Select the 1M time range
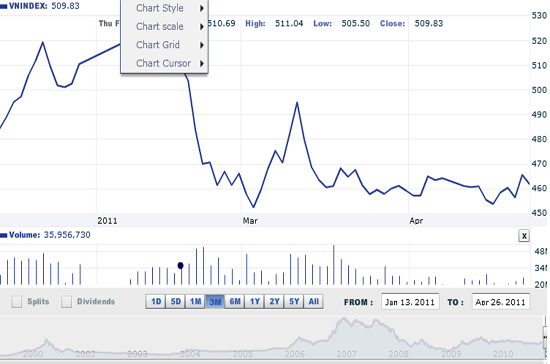 pos(195,302)
